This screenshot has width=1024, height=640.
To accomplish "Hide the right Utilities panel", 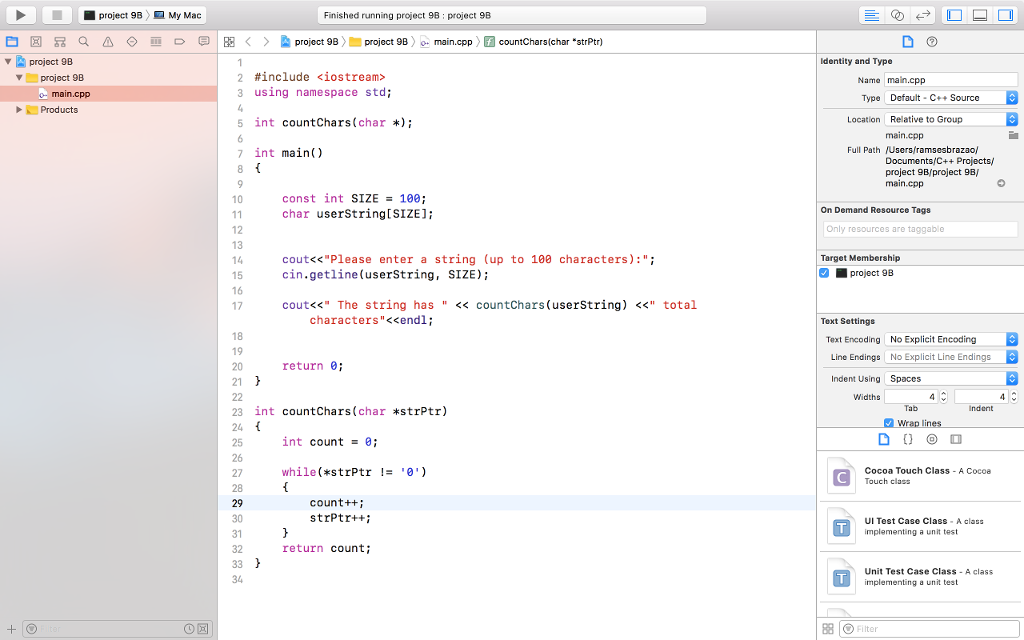I will pyautogui.click(x=1005, y=15).
